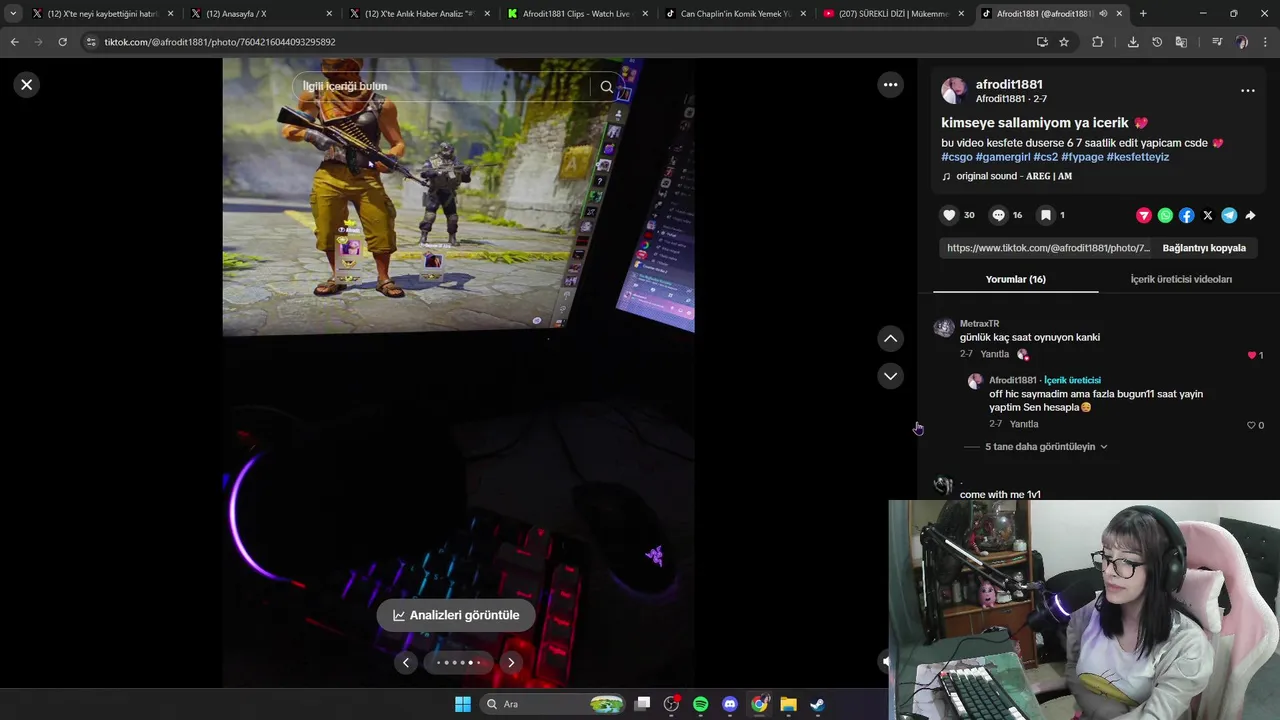Open Chrome three-dot menu

pos(1266,42)
